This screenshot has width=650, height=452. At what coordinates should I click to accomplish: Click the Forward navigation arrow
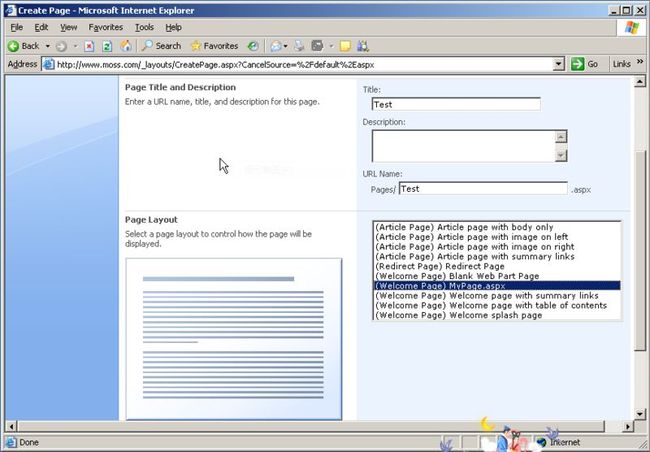[61, 46]
